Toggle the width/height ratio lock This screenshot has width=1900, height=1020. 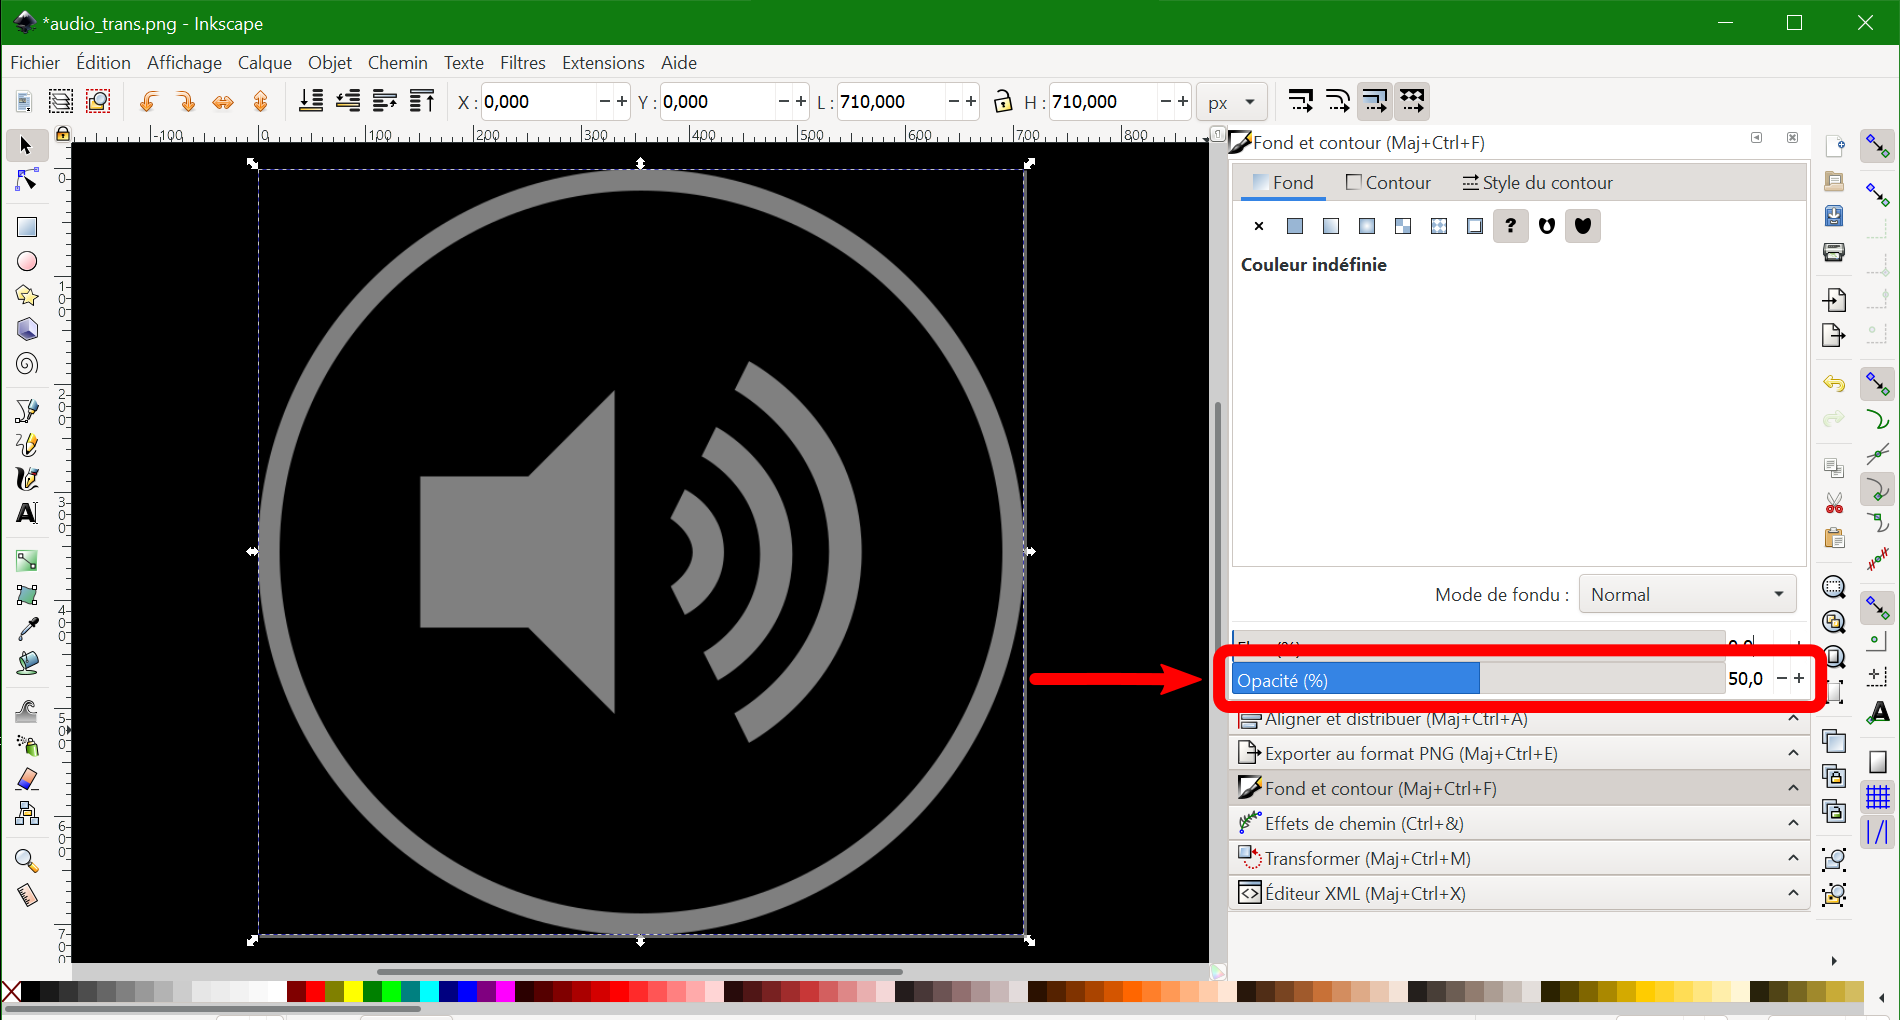pos(1002,101)
